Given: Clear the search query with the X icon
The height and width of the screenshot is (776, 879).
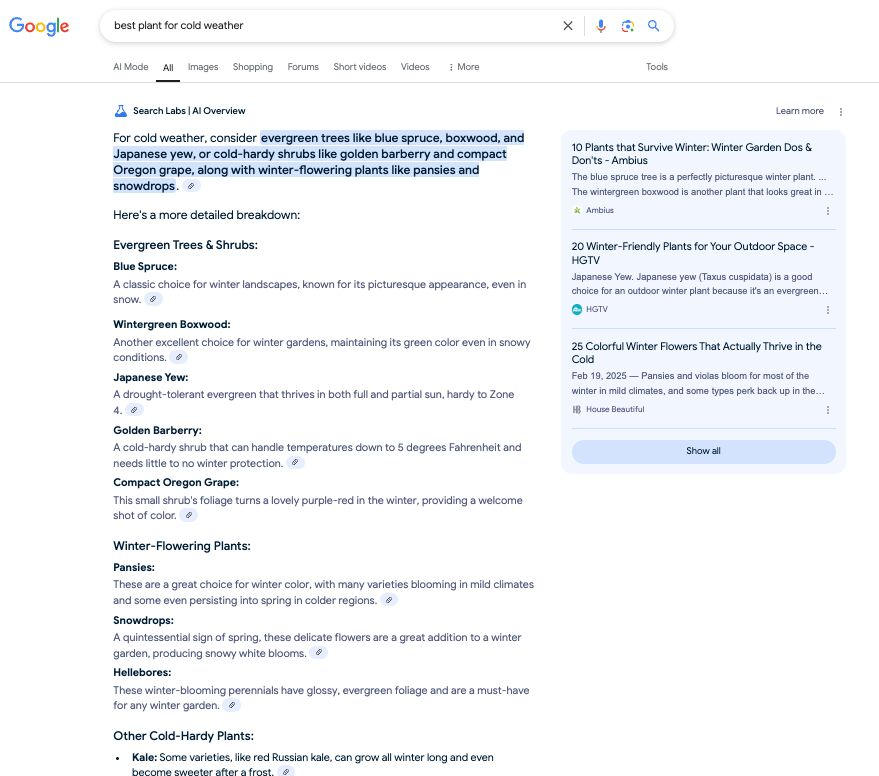Looking at the screenshot, I should coord(568,26).
